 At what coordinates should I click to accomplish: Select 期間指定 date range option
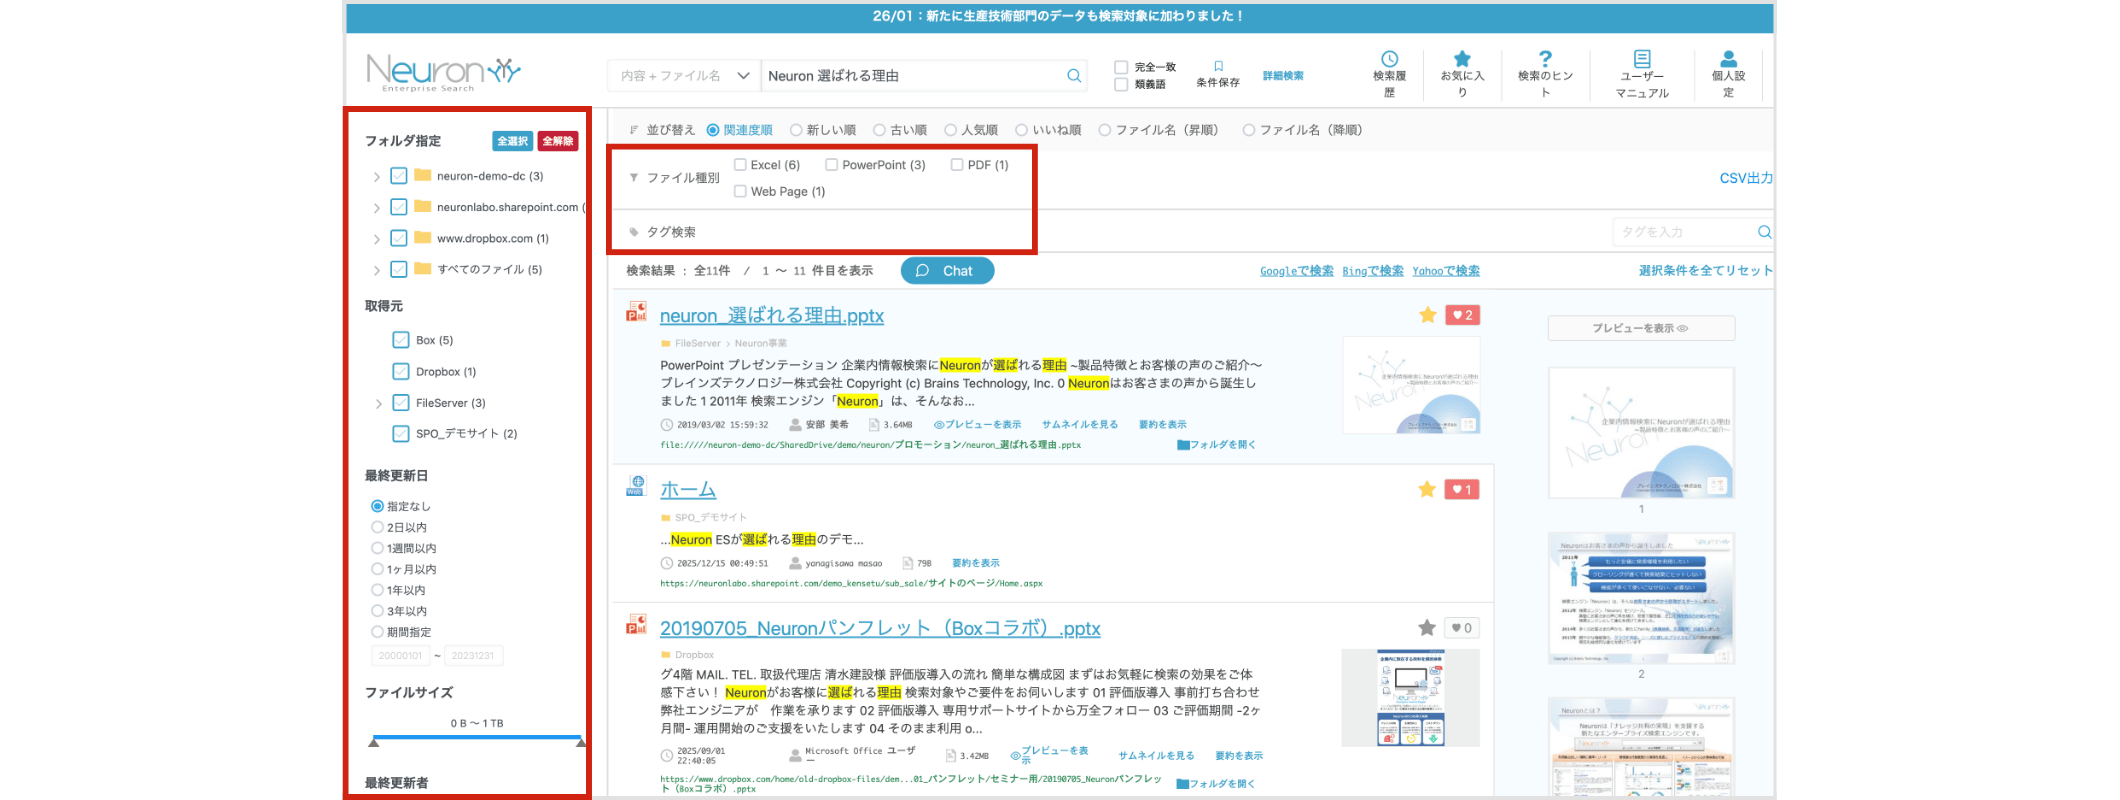click(377, 632)
